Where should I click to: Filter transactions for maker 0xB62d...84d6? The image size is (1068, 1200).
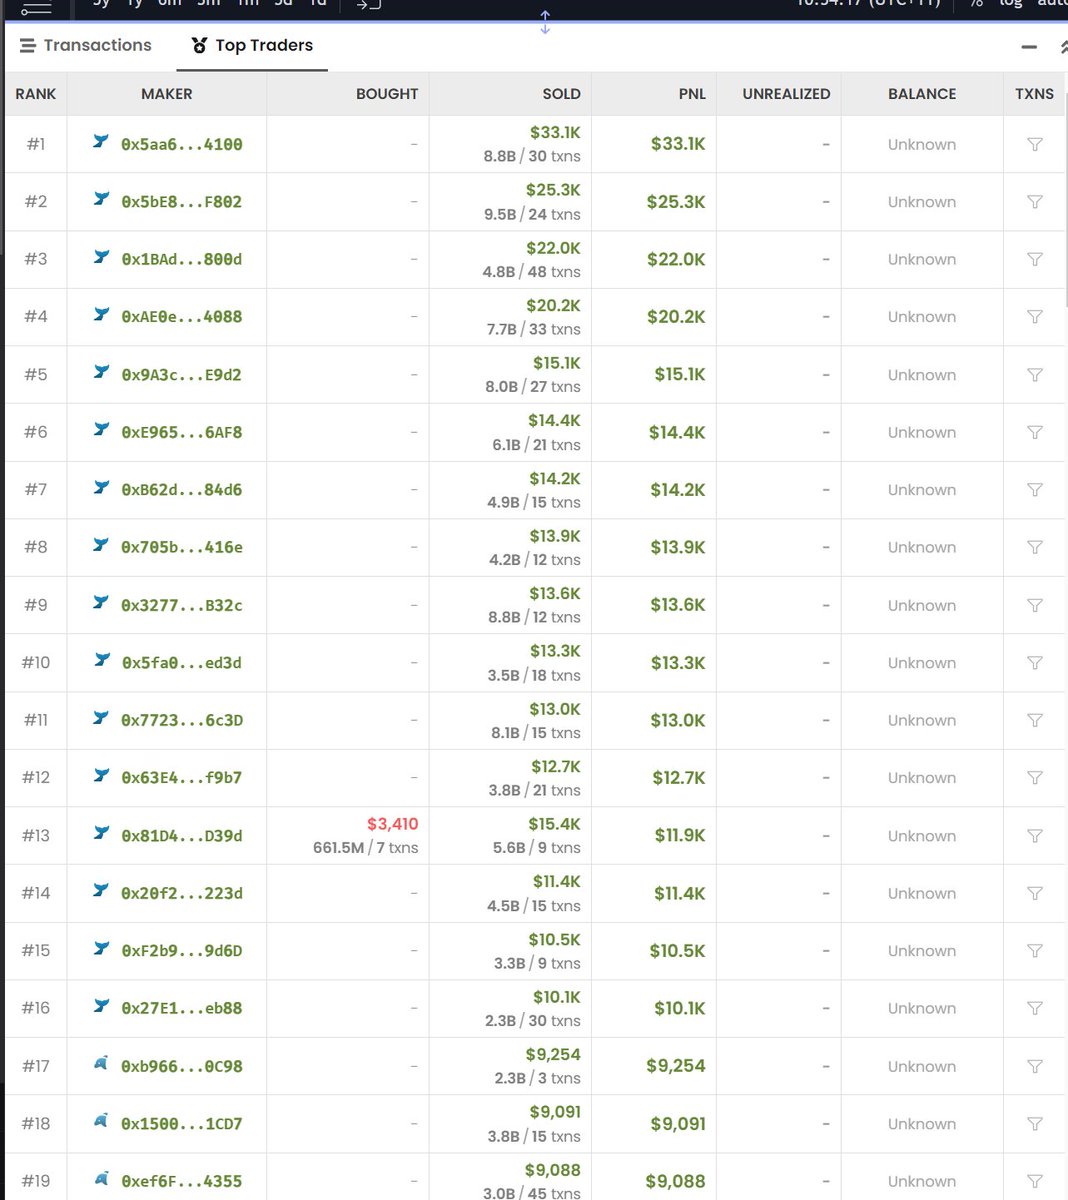tap(1035, 490)
